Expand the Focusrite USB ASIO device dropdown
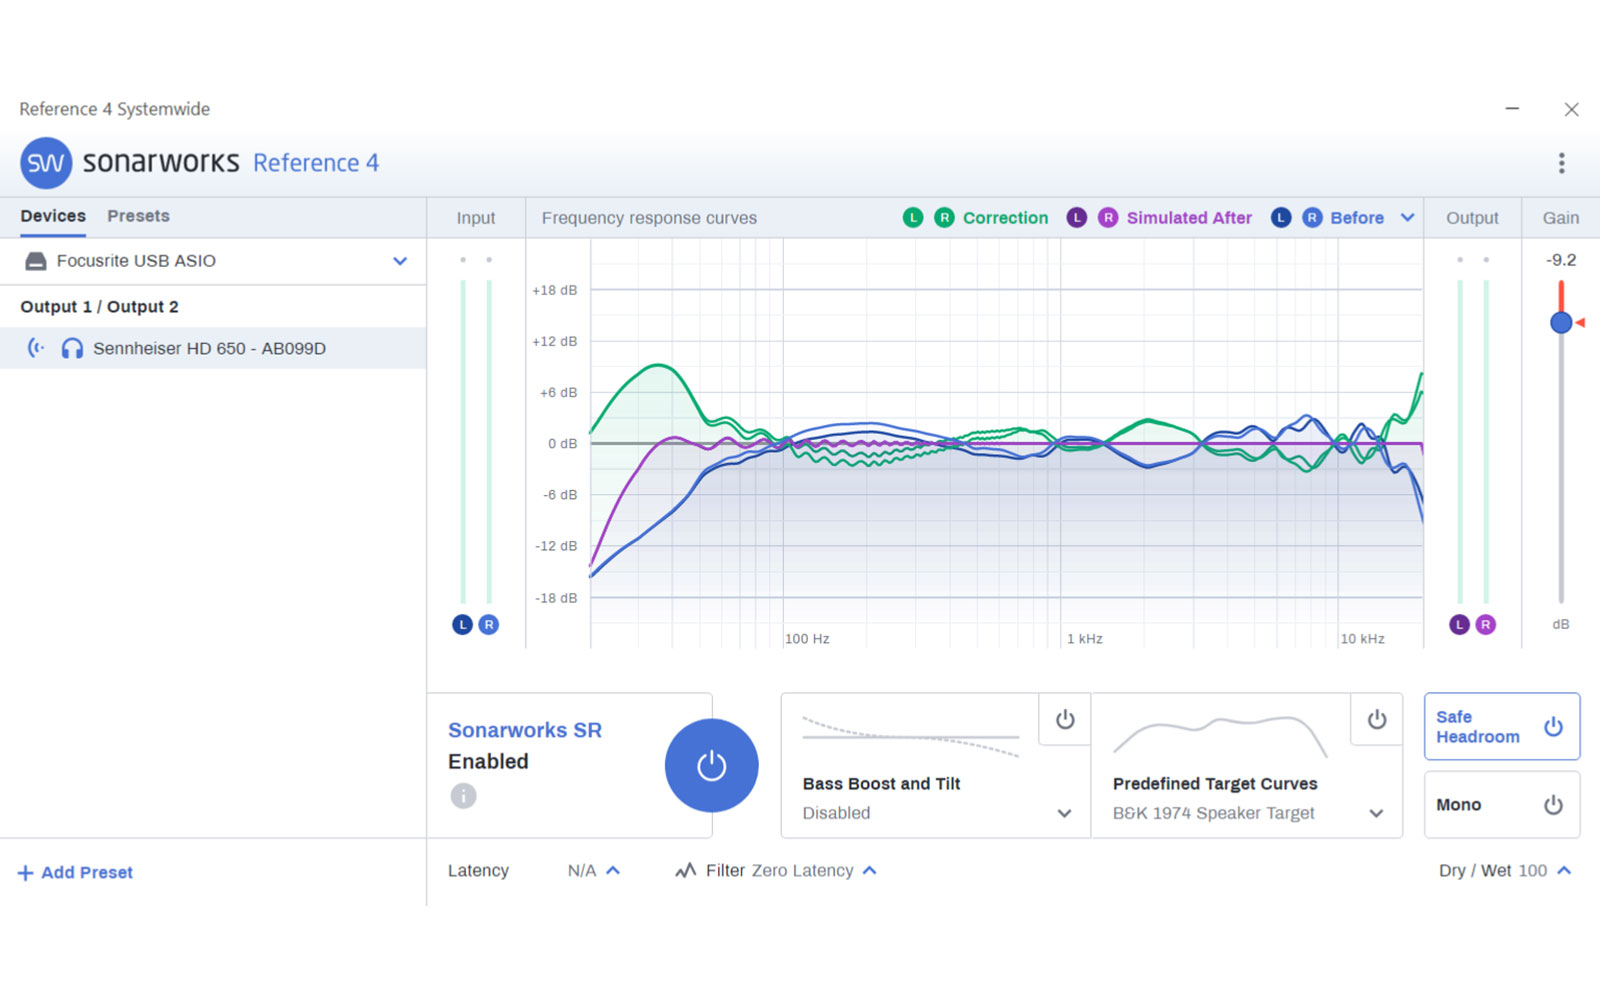The image size is (1600, 1007). (400, 261)
